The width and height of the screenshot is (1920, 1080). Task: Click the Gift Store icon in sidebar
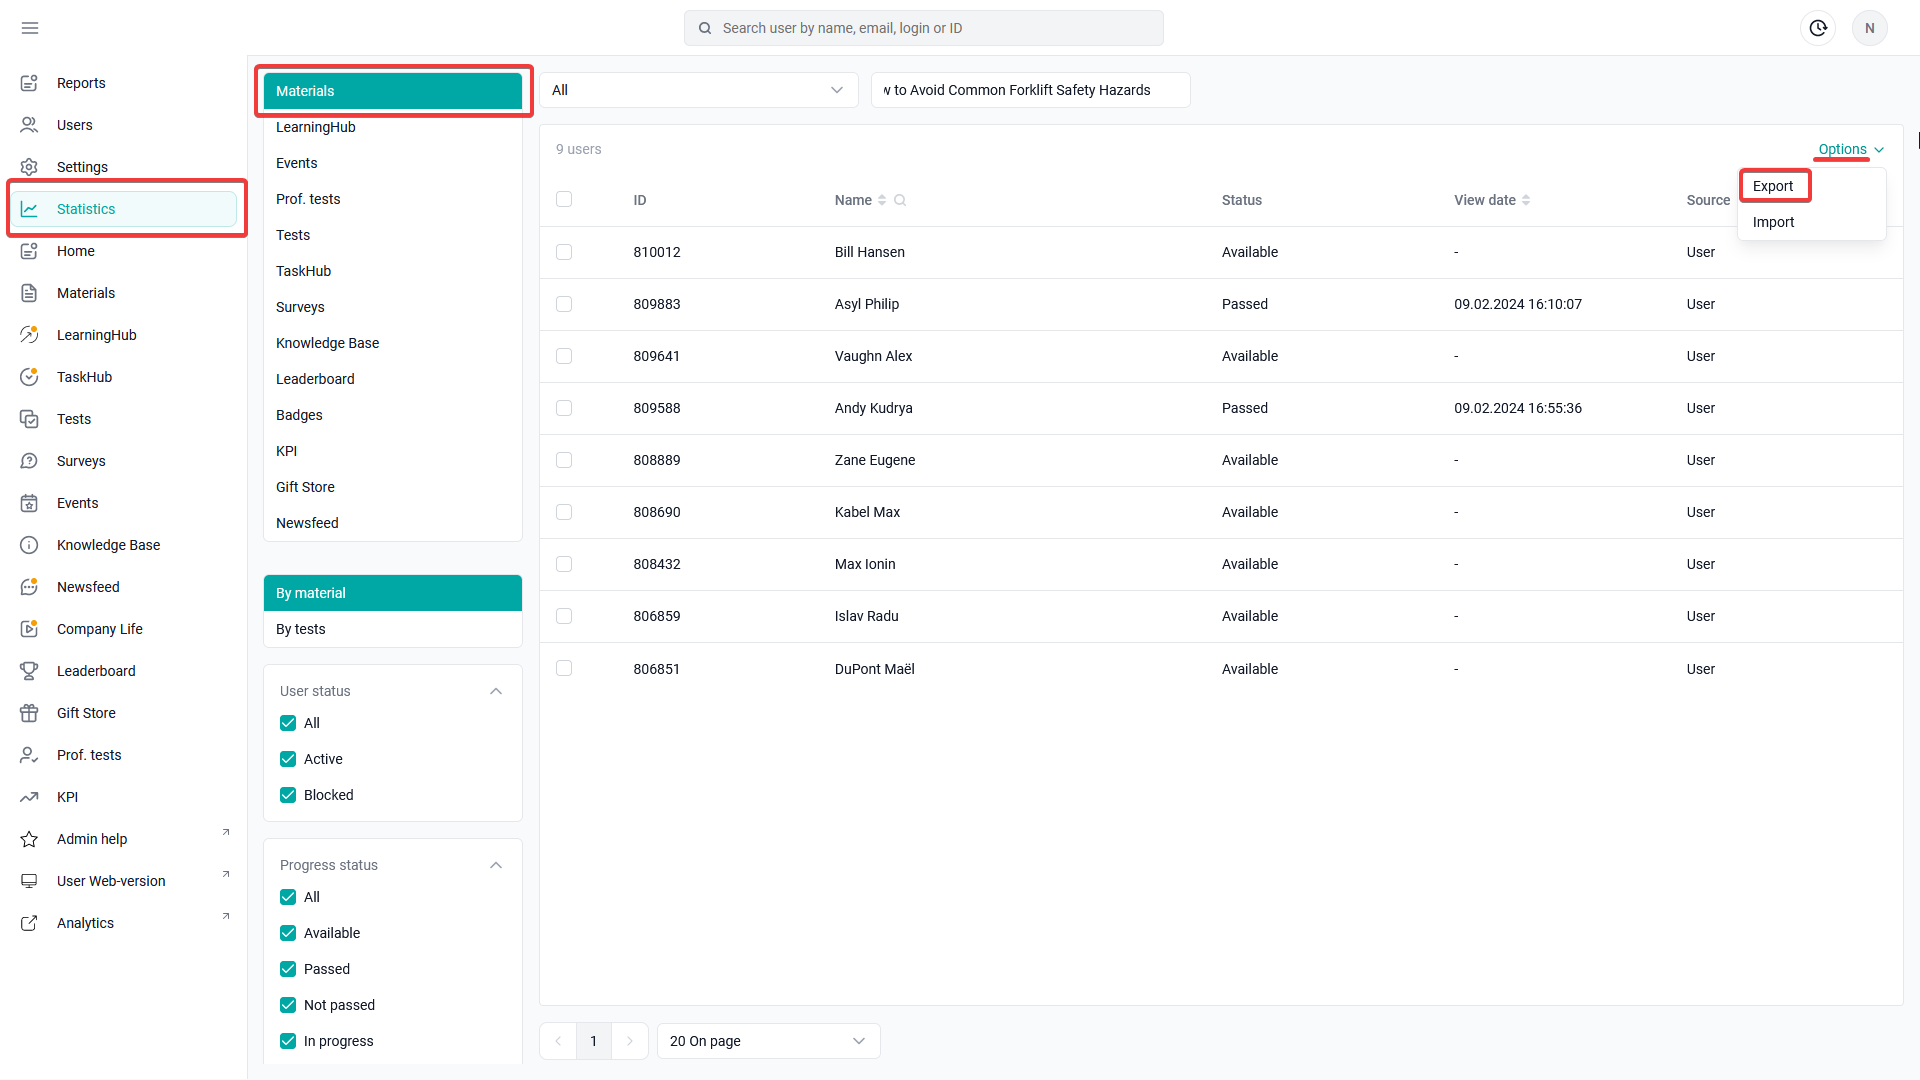(x=29, y=713)
